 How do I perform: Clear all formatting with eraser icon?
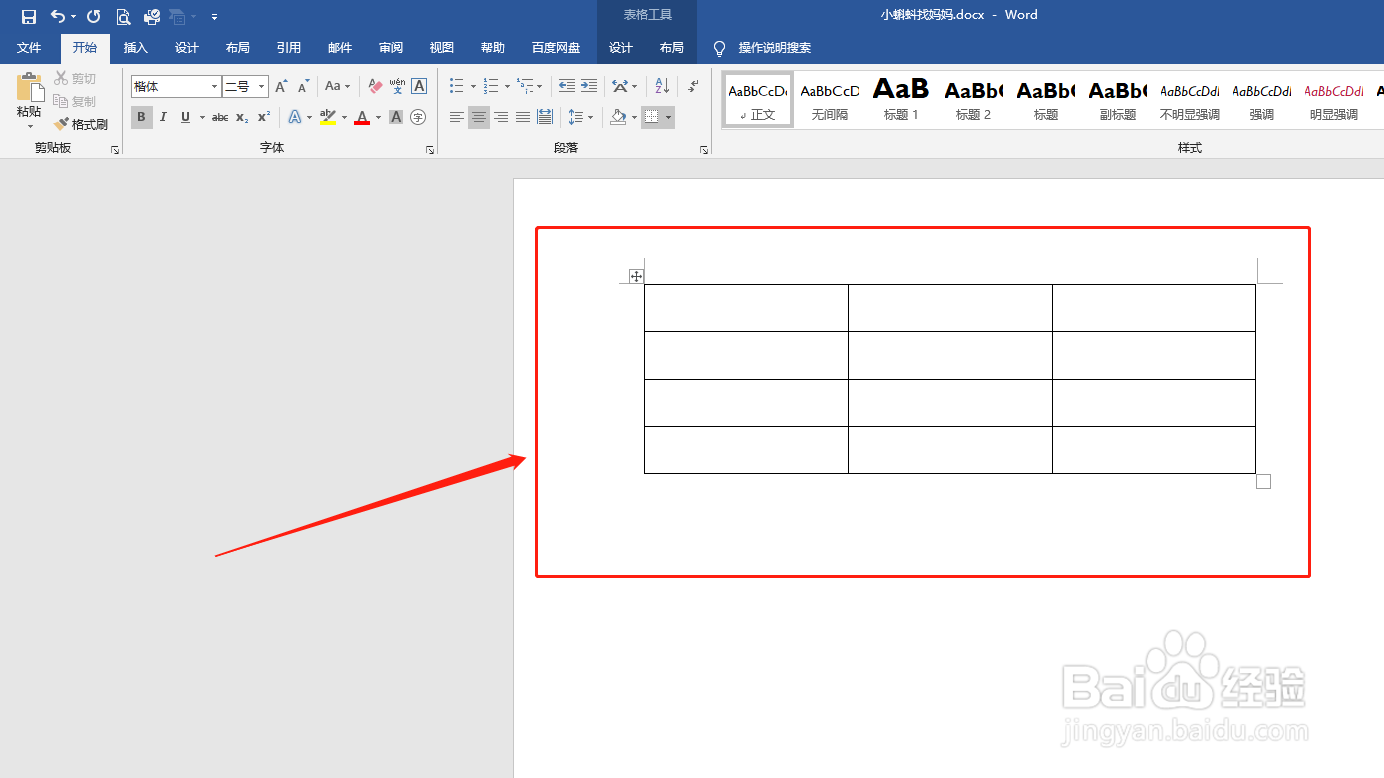[x=375, y=87]
